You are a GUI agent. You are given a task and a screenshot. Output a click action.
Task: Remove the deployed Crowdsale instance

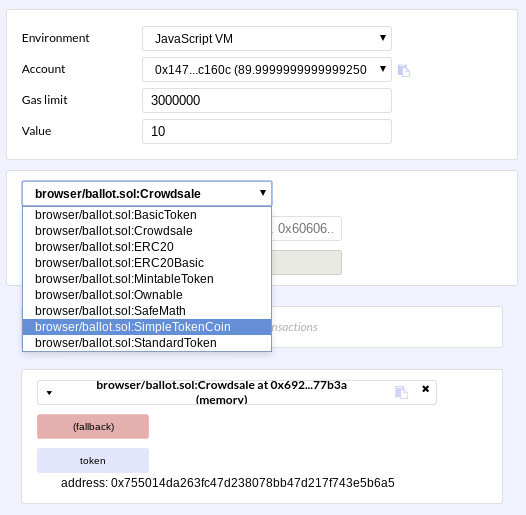tap(425, 389)
